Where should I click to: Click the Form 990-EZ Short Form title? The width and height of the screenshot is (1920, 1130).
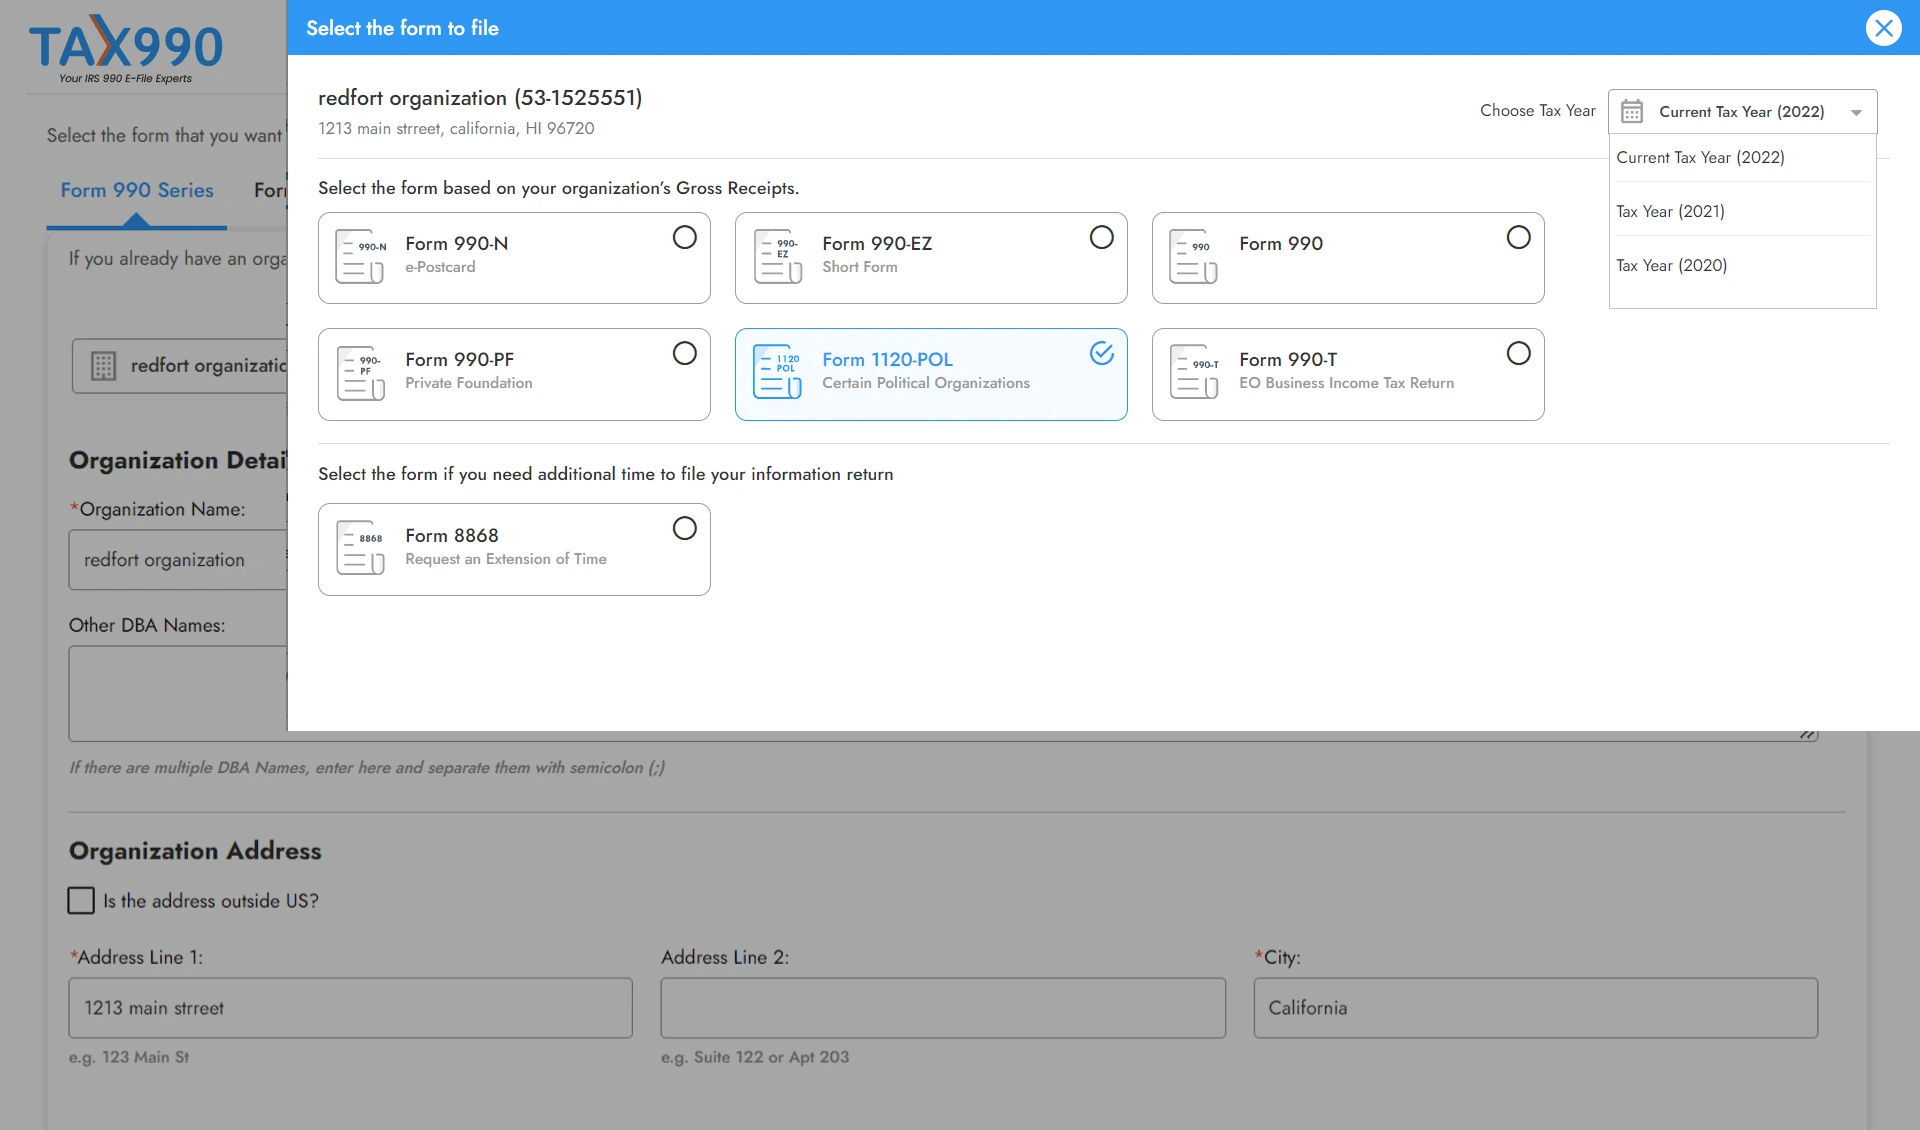[877, 243]
